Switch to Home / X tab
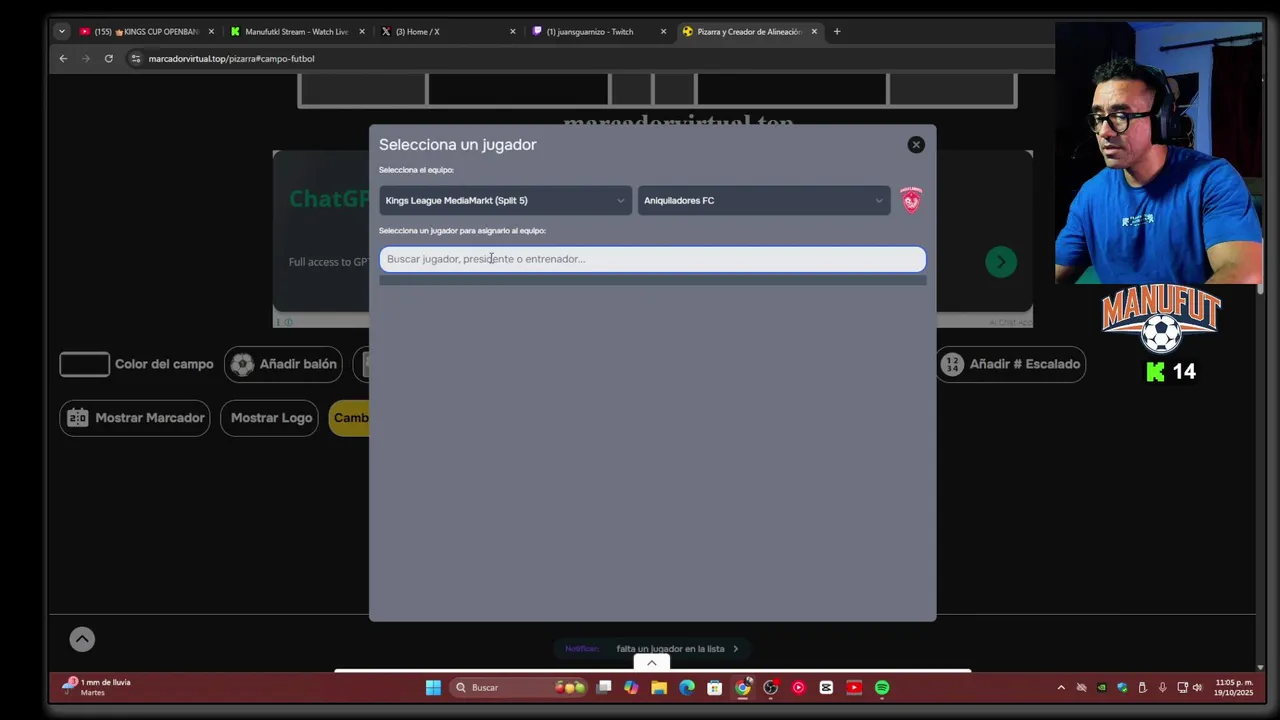The height and width of the screenshot is (720, 1280). point(447,31)
